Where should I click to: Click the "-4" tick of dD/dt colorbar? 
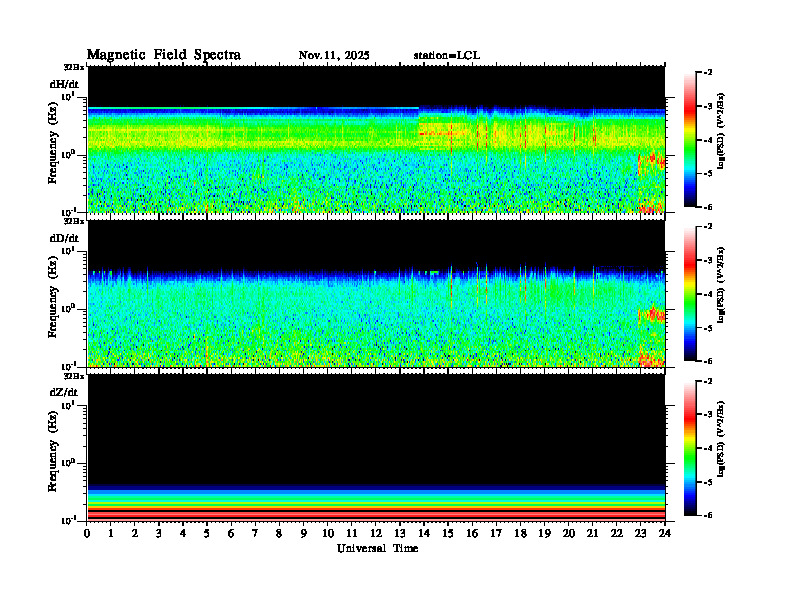[x=708, y=294]
